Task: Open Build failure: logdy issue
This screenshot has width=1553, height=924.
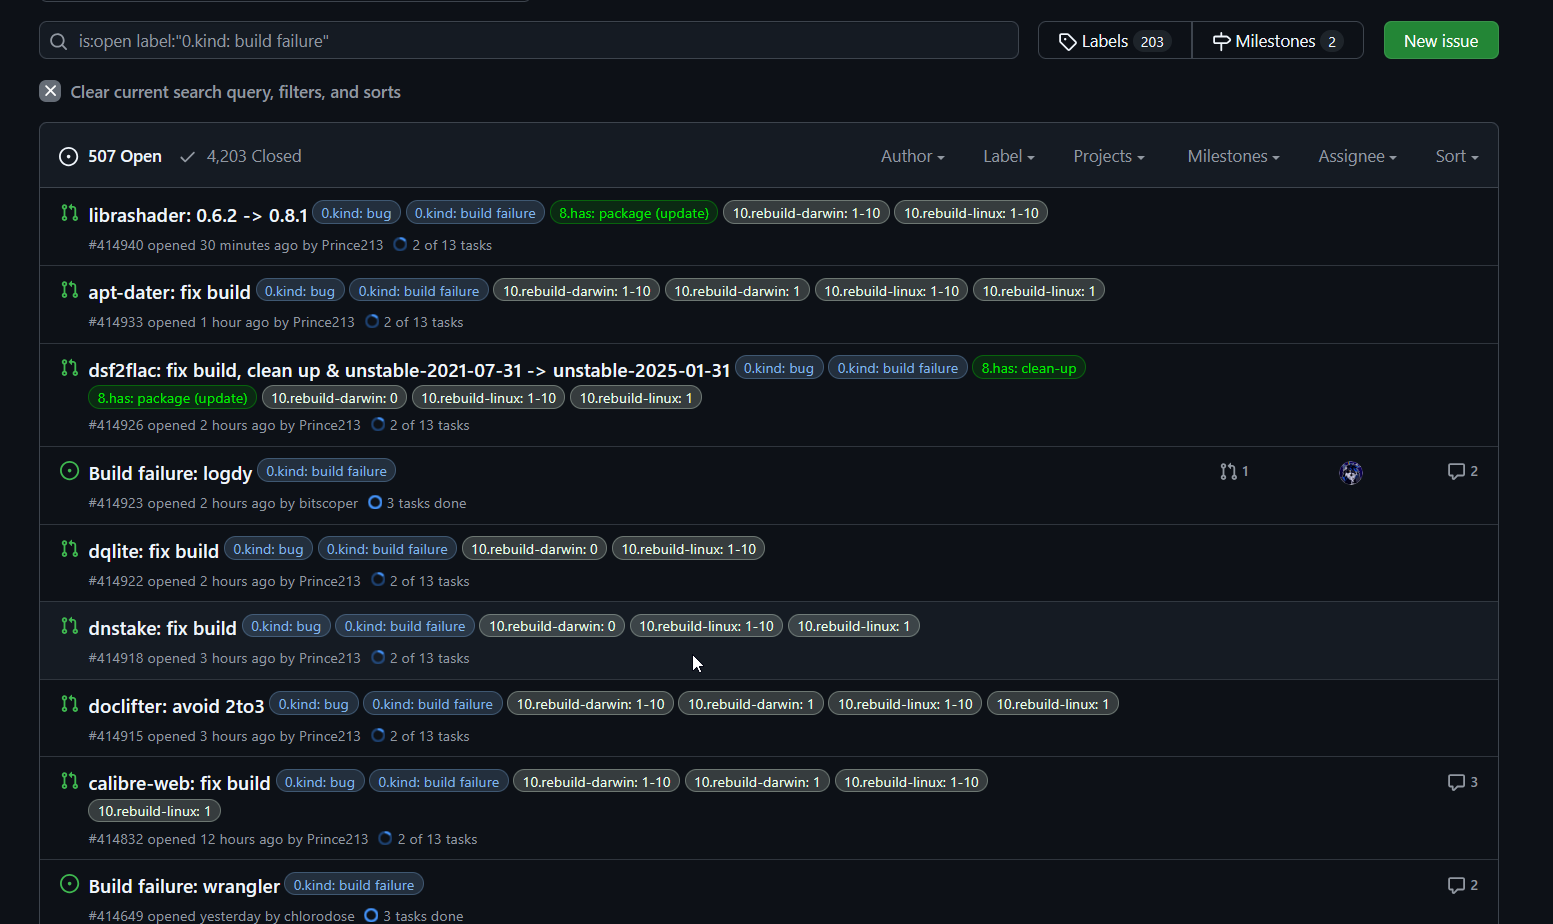Action: (x=170, y=473)
